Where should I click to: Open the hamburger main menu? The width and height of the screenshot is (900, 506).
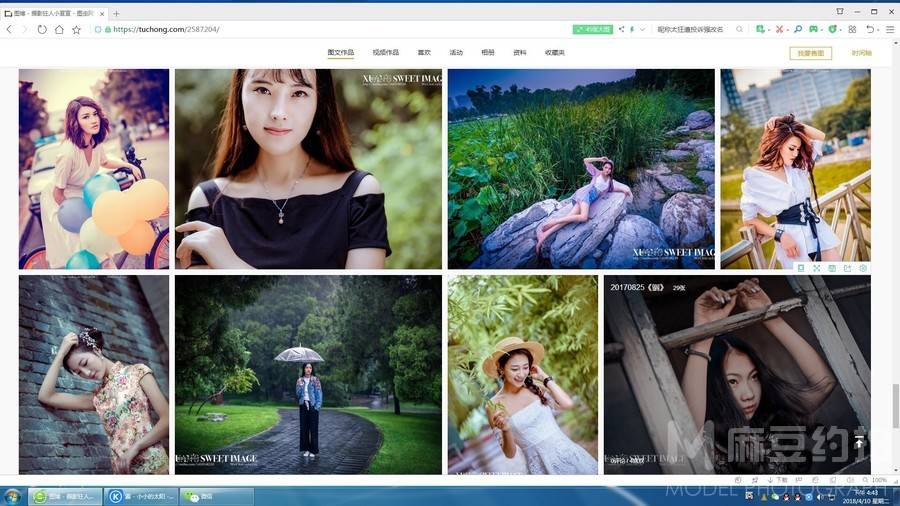coord(890,29)
